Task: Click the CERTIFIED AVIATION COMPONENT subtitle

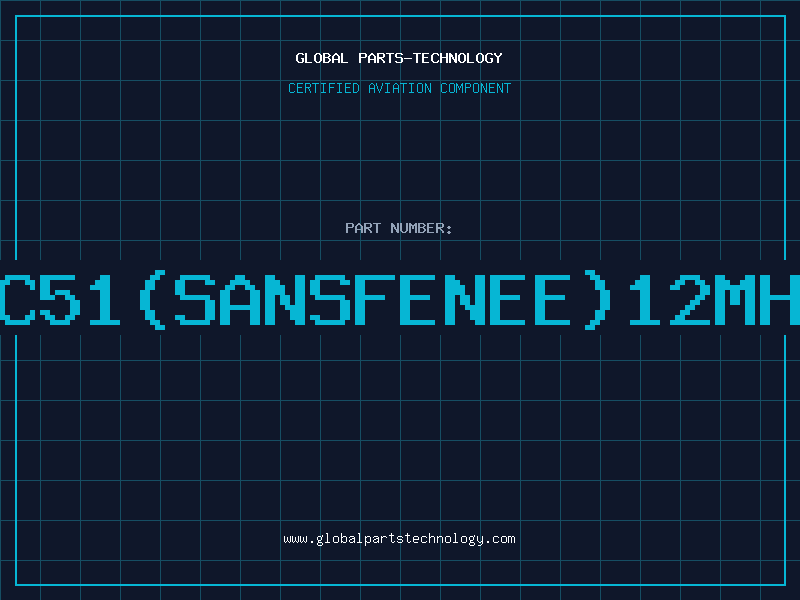Action: point(399,88)
